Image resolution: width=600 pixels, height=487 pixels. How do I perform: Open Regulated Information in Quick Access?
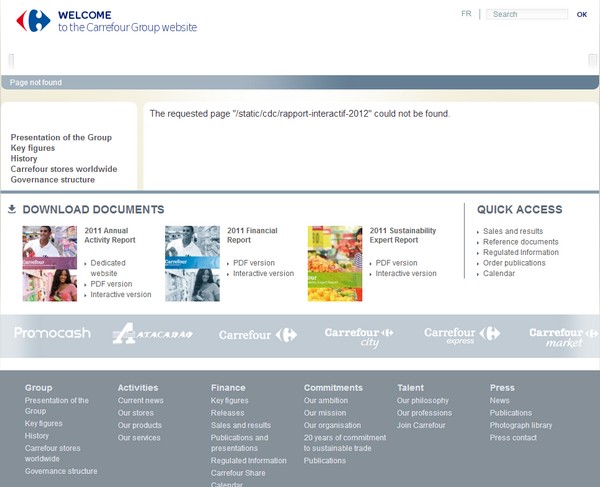point(520,252)
